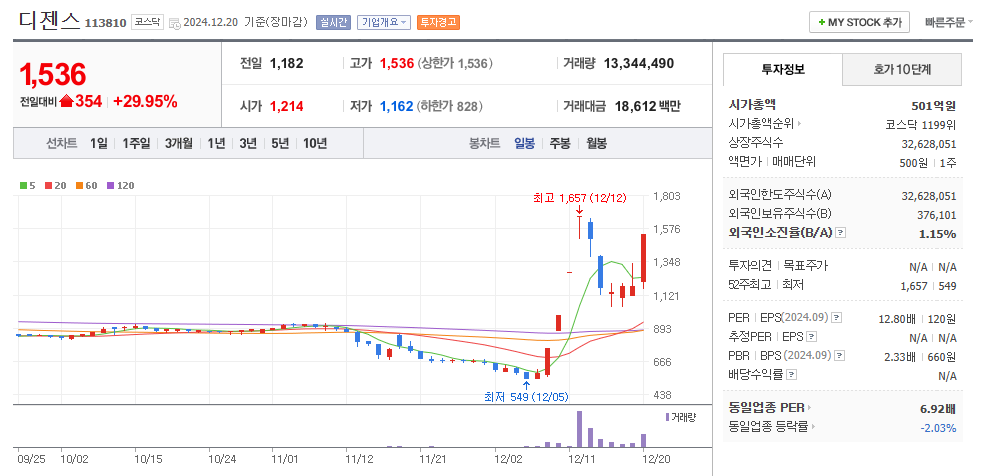Viewport: 983px width, 476px height.
Task: Select the 3년 line chart period
Action: (248, 144)
